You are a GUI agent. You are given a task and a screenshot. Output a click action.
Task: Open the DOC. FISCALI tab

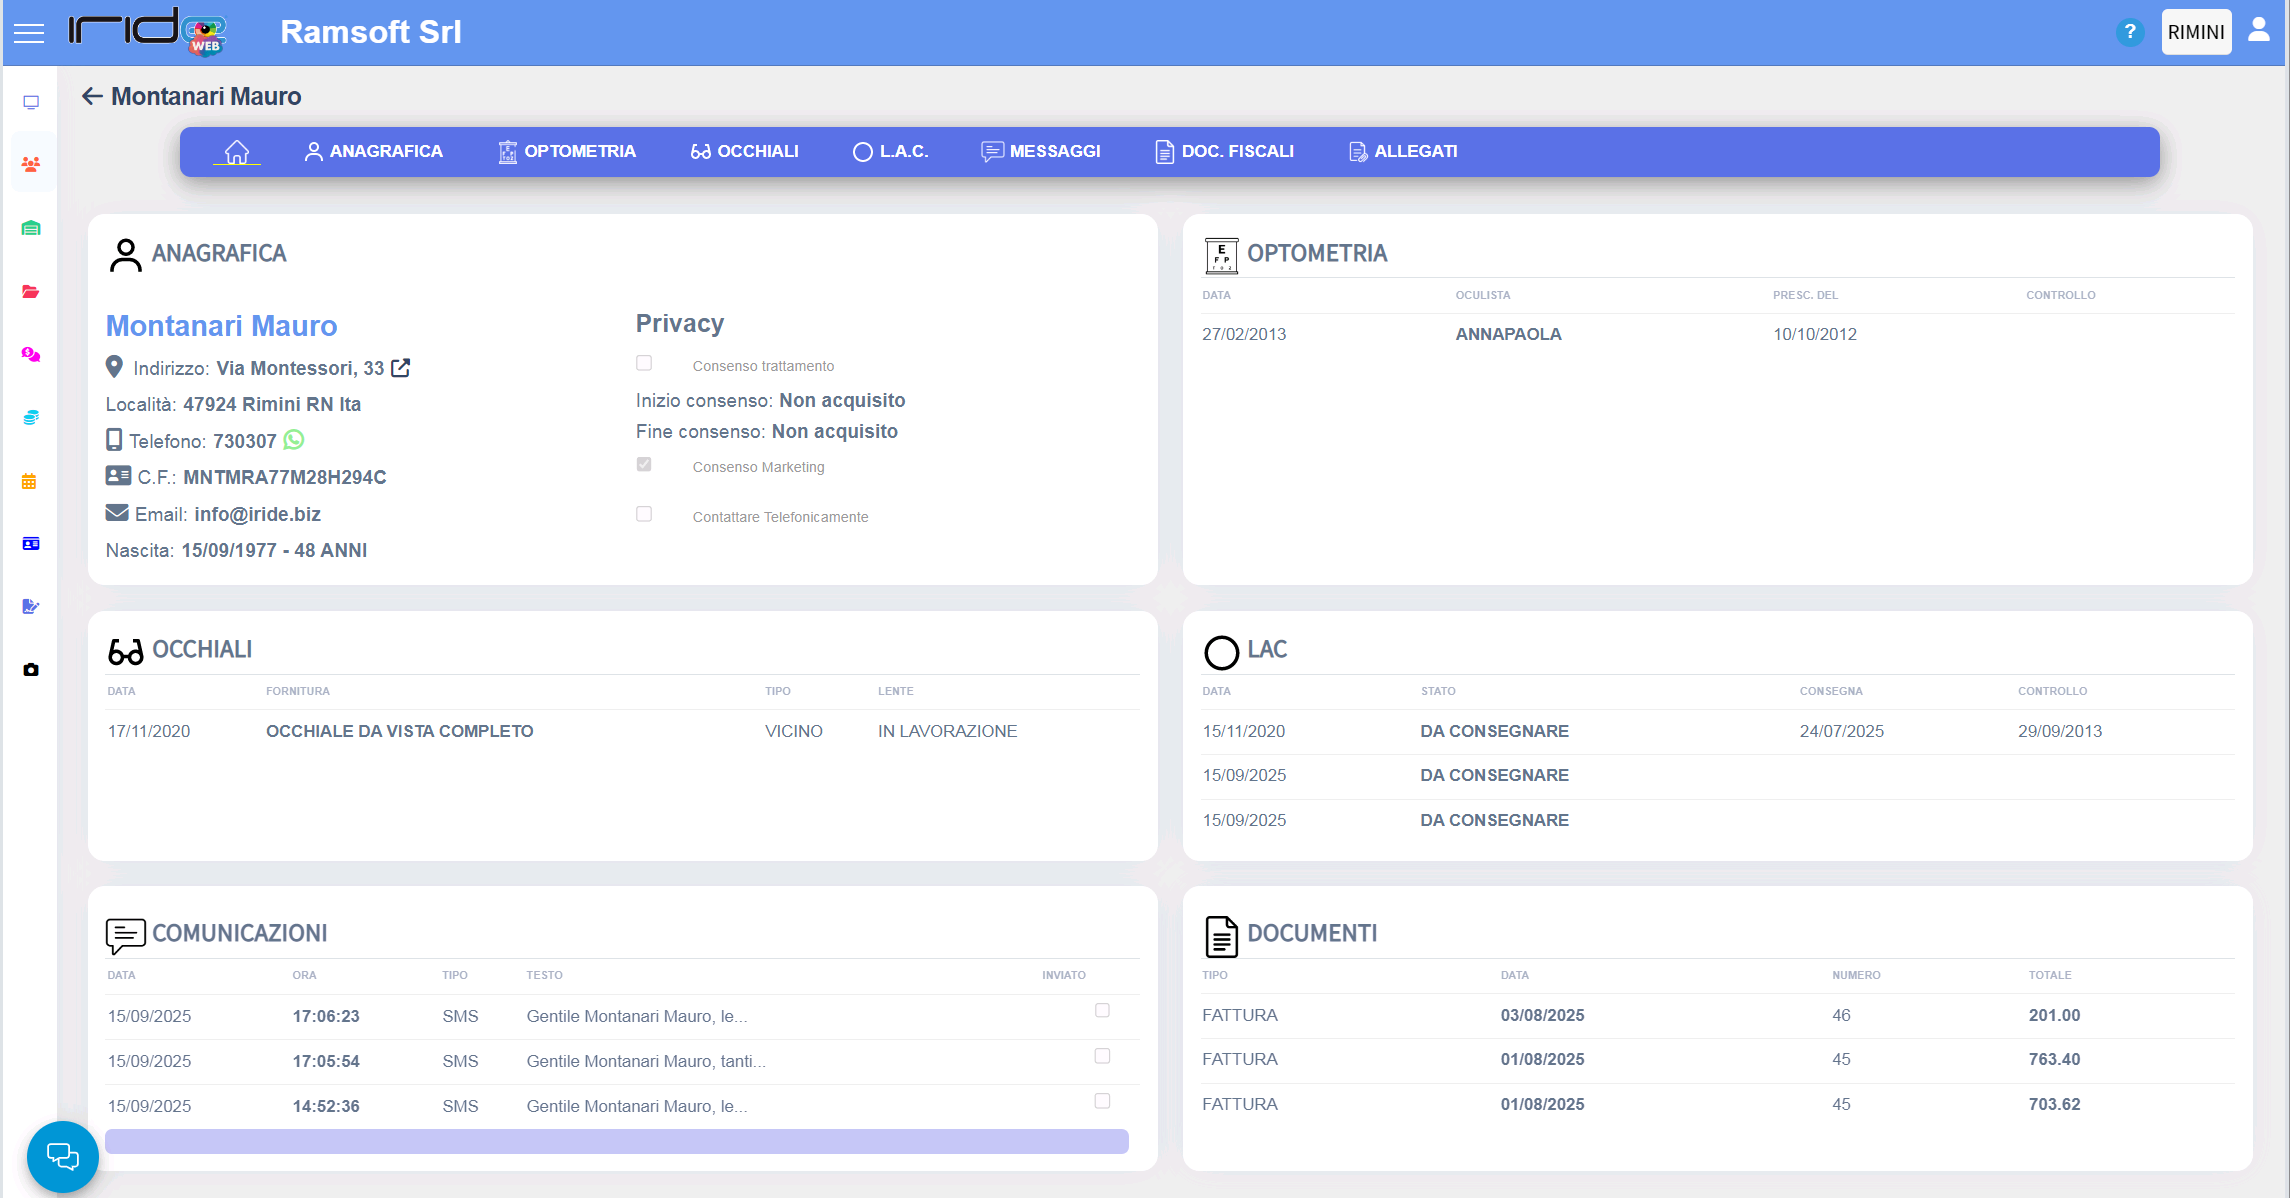[1224, 152]
